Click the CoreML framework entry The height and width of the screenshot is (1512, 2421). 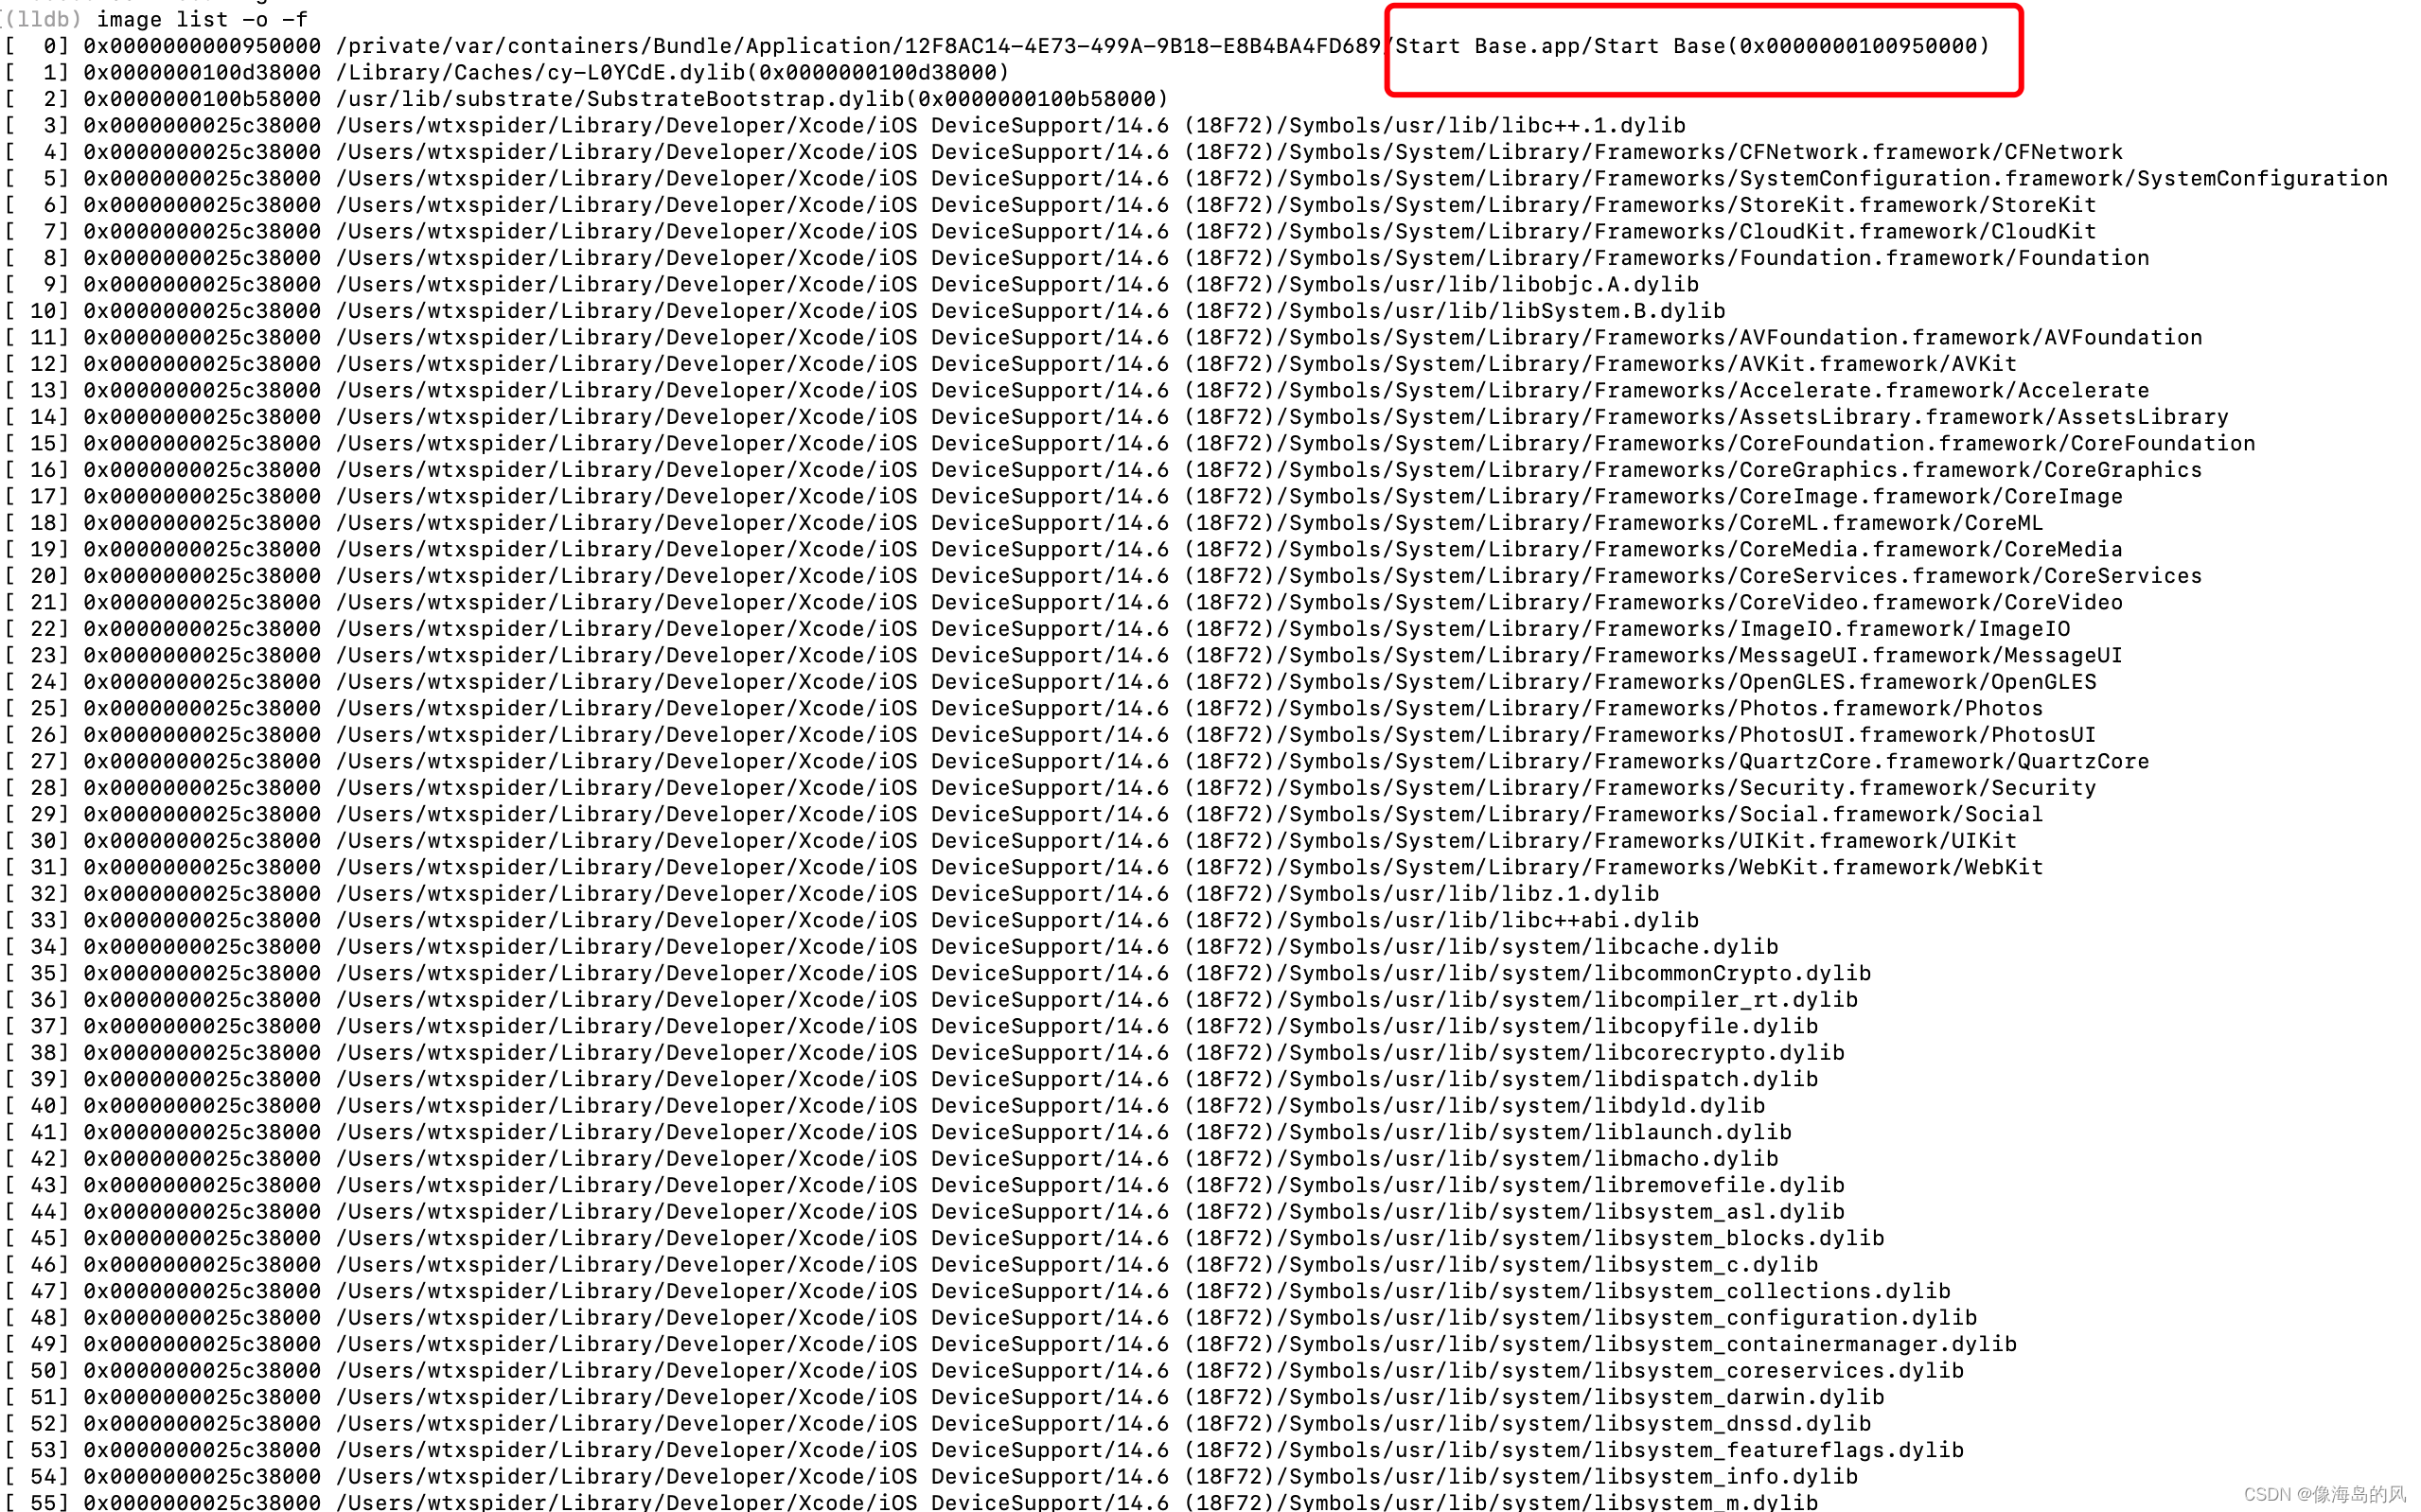pyautogui.click(x=1890, y=523)
